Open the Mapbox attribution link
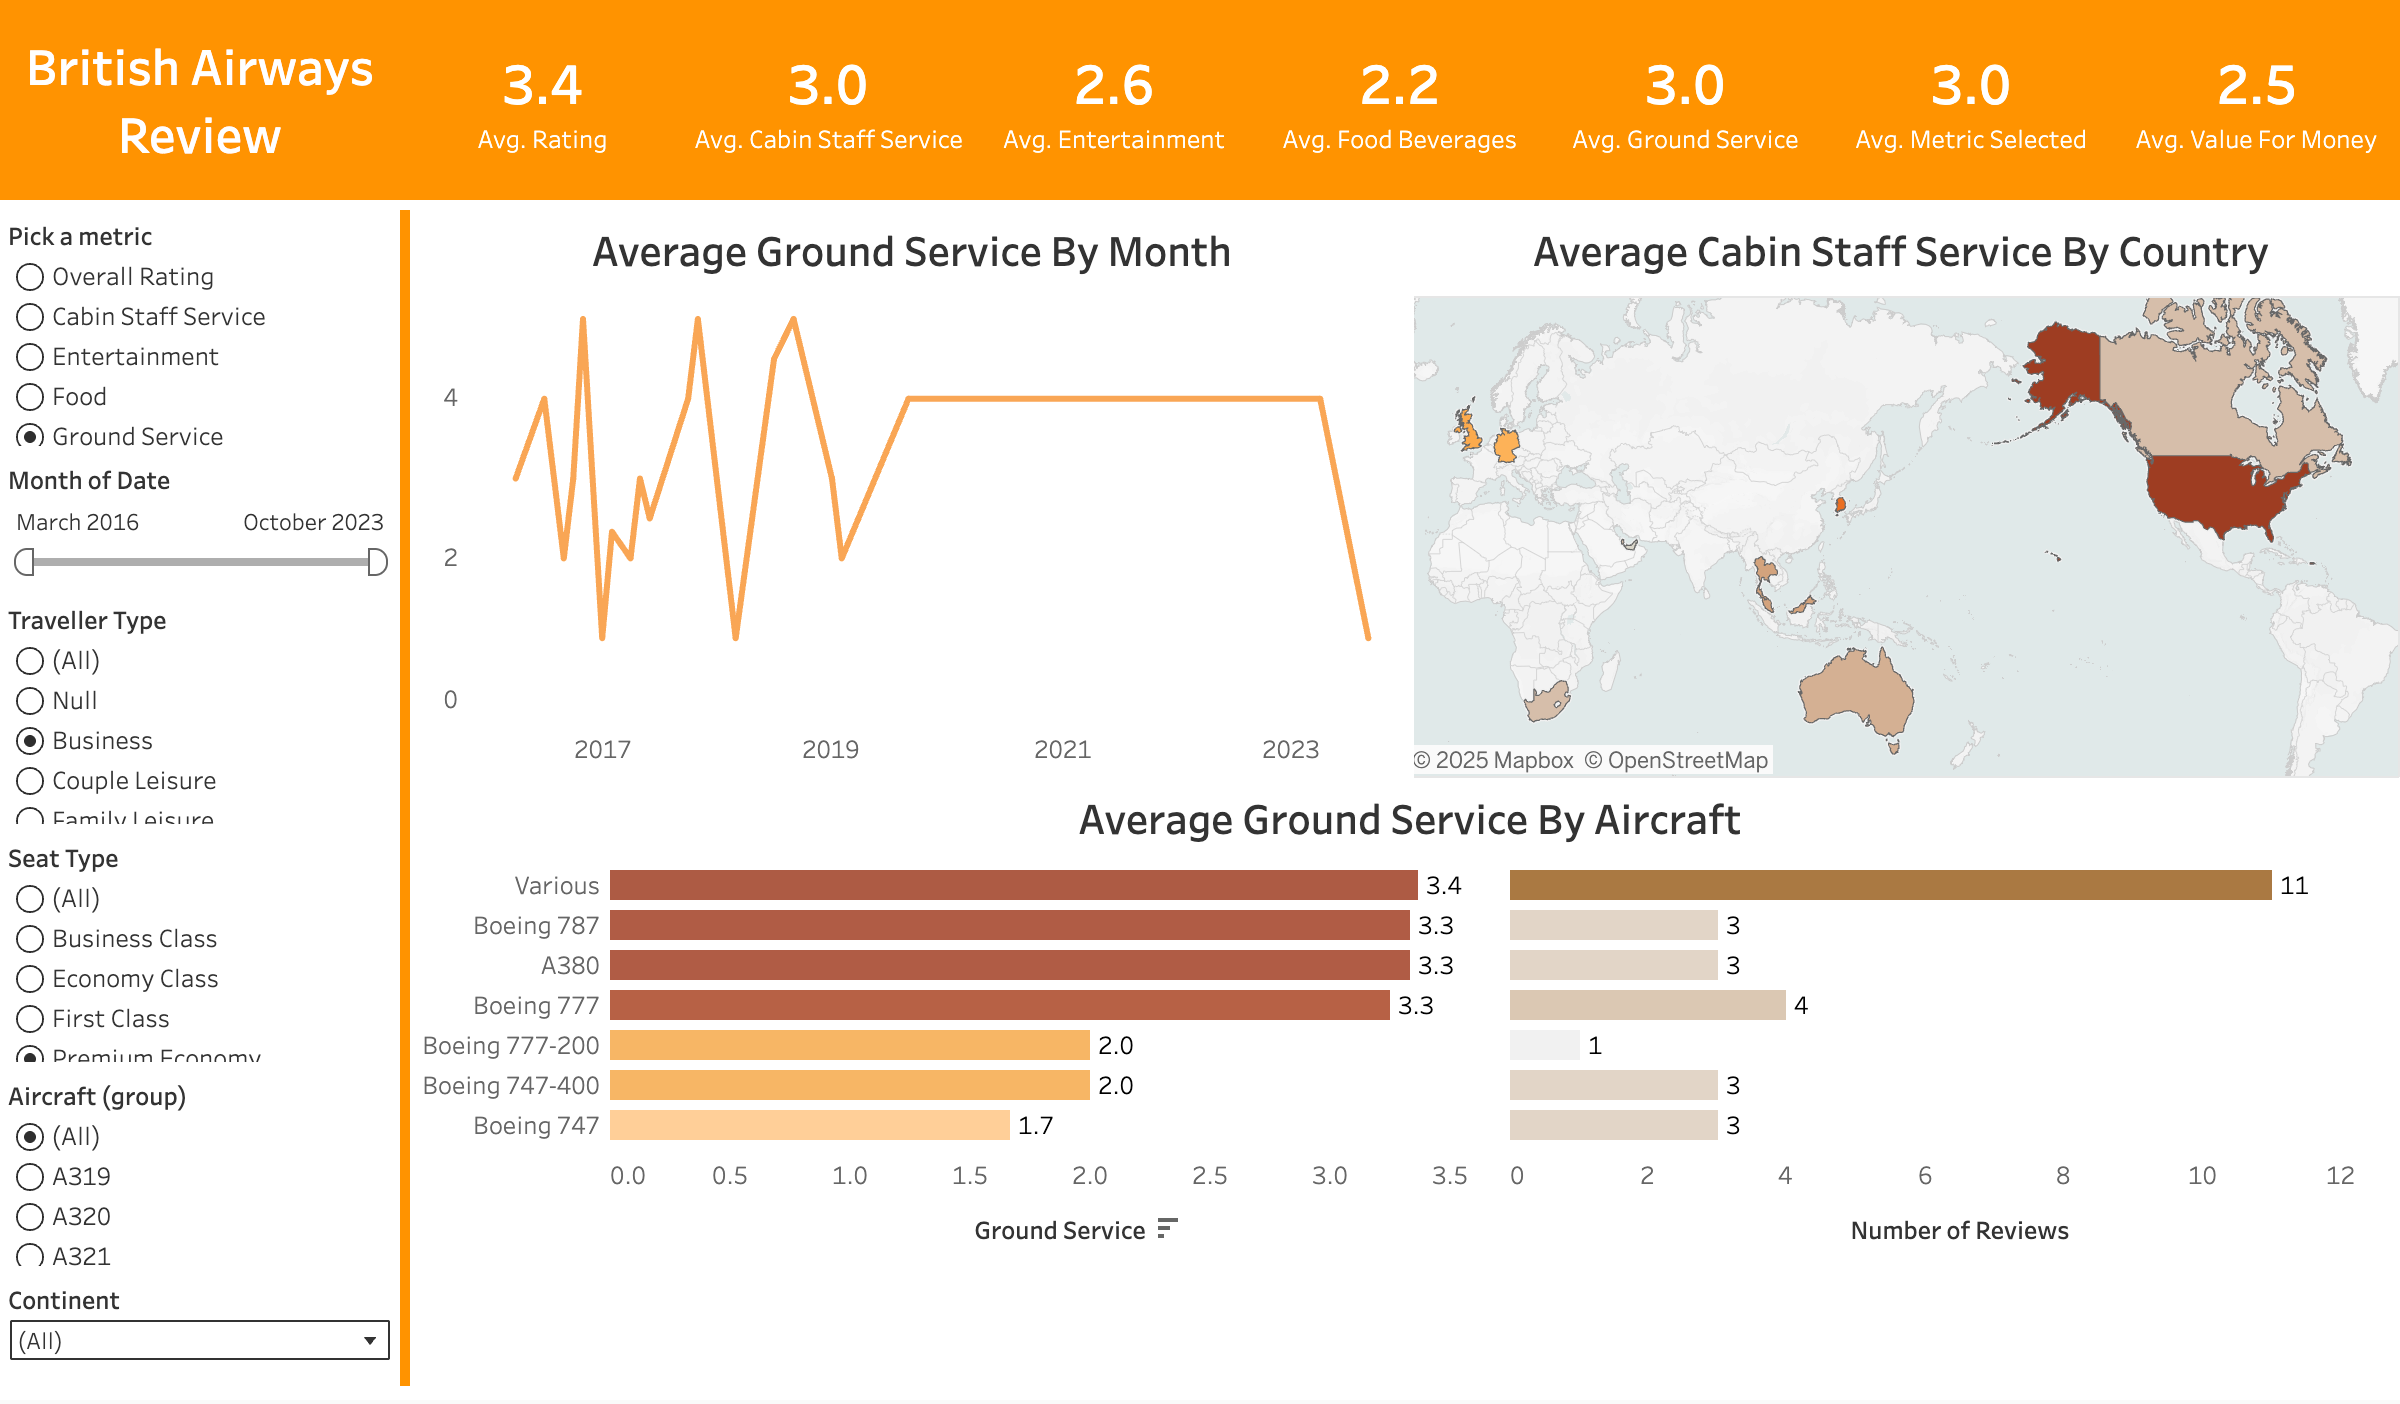 (1493, 760)
